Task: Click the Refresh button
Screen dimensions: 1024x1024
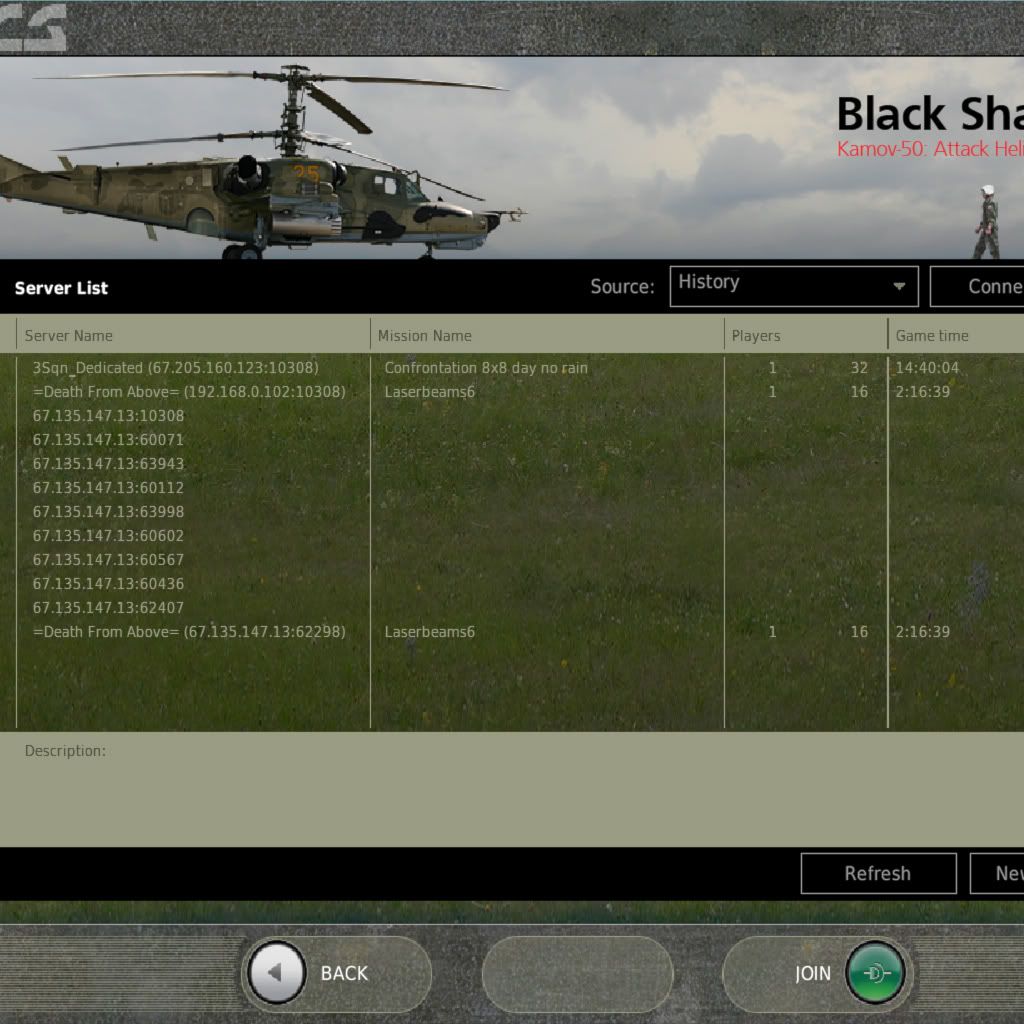Action: coord(878,873)
